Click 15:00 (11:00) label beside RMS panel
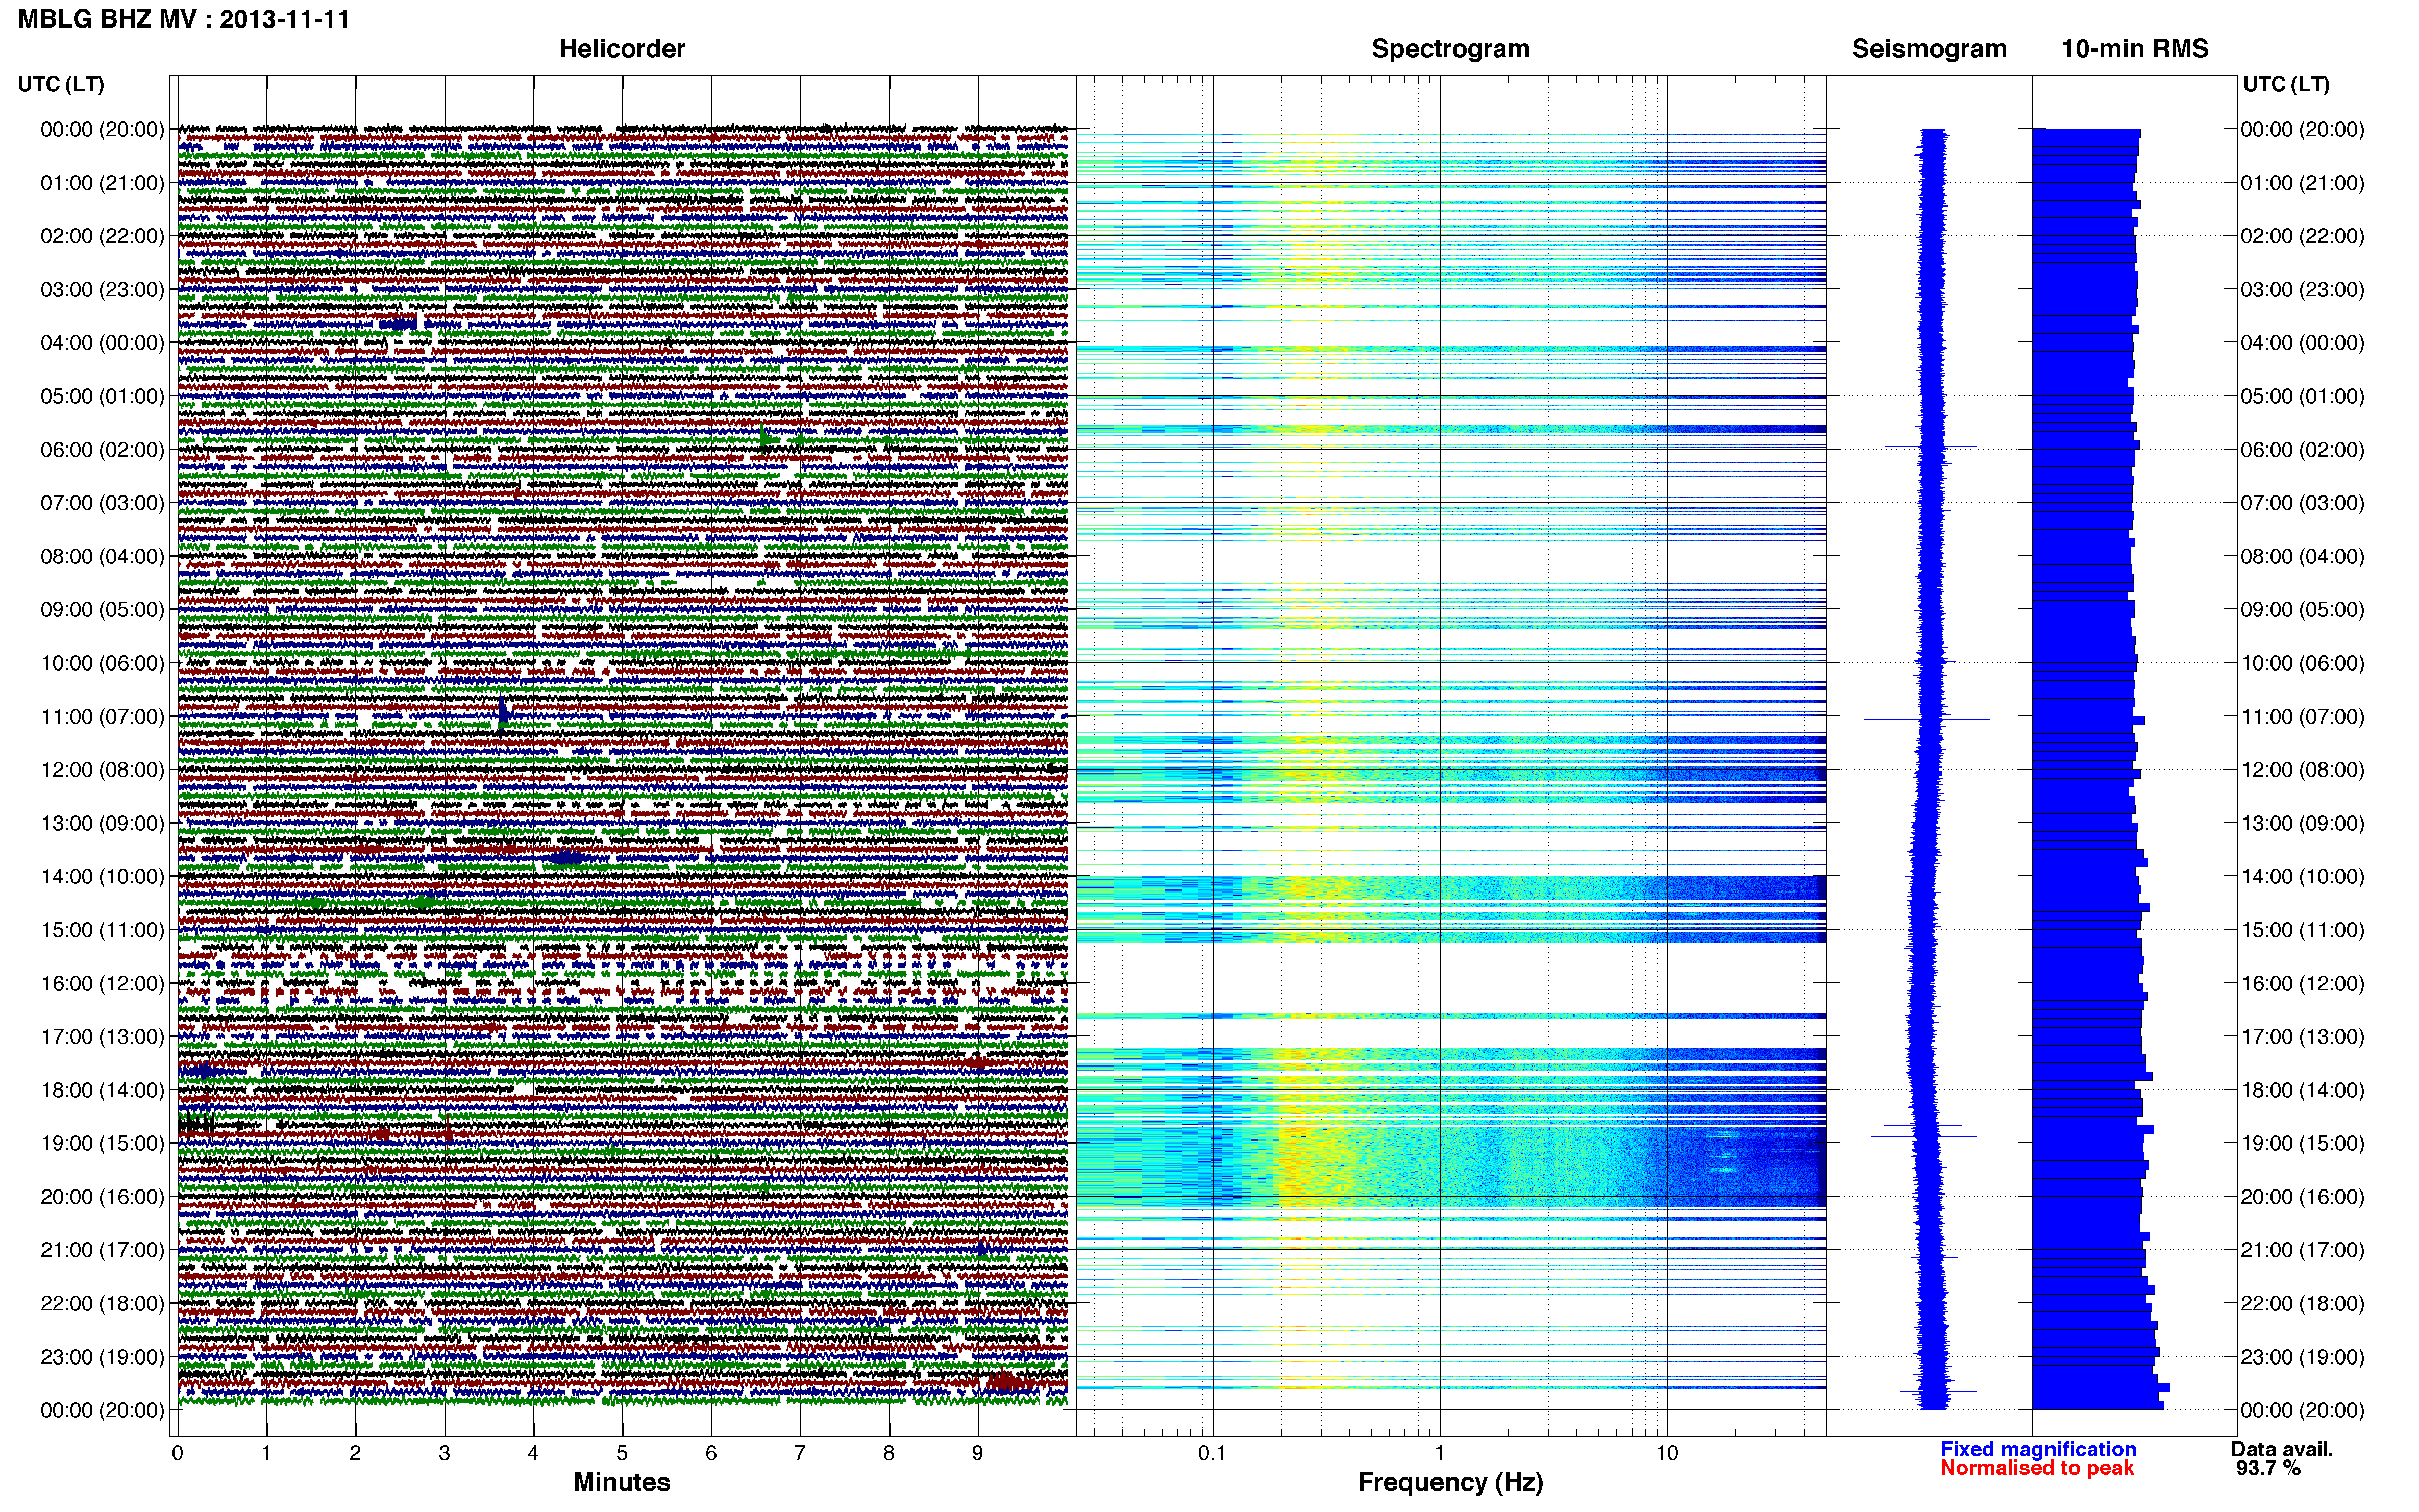 click(2302, 930)
